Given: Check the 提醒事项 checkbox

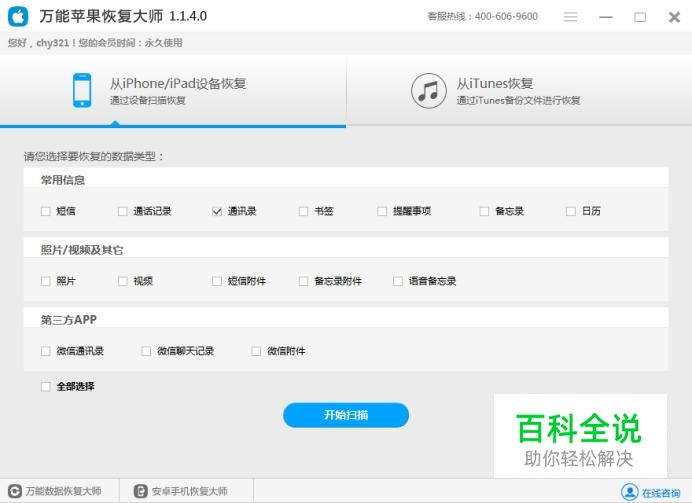Looking at the screenshot, I should [382, 211].
